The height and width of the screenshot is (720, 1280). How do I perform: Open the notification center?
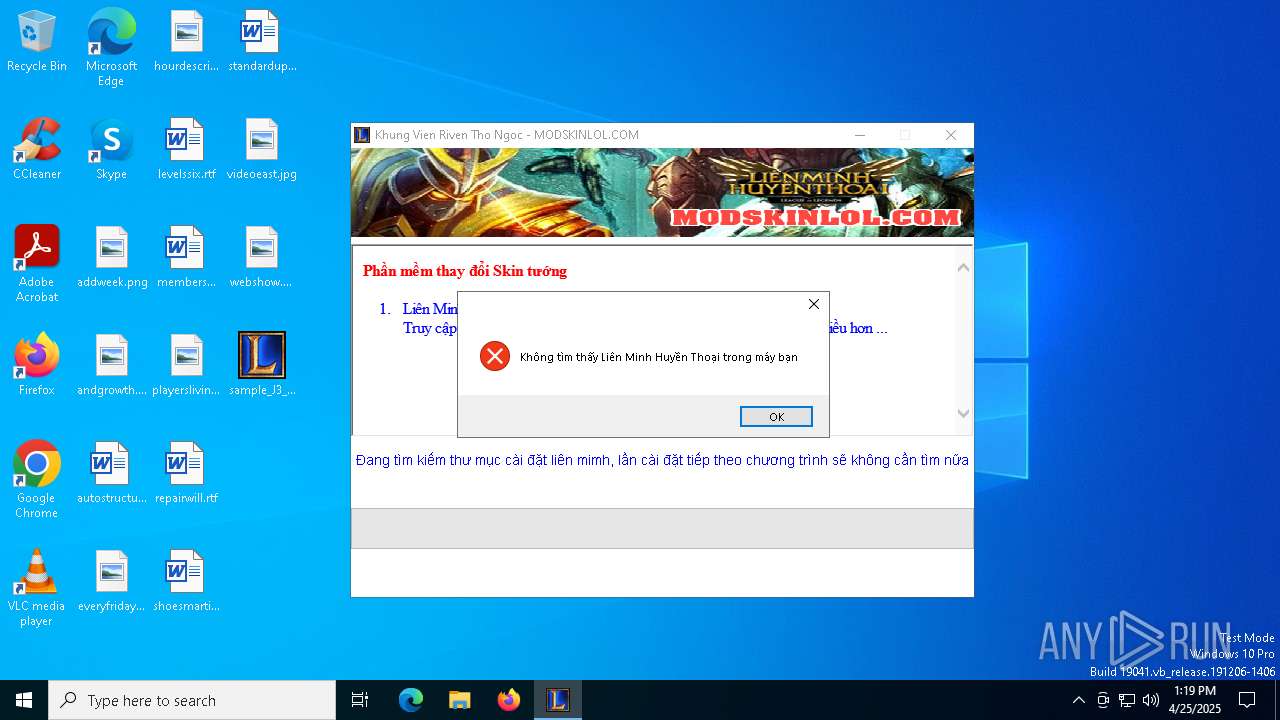click(x=1247, y=700)
